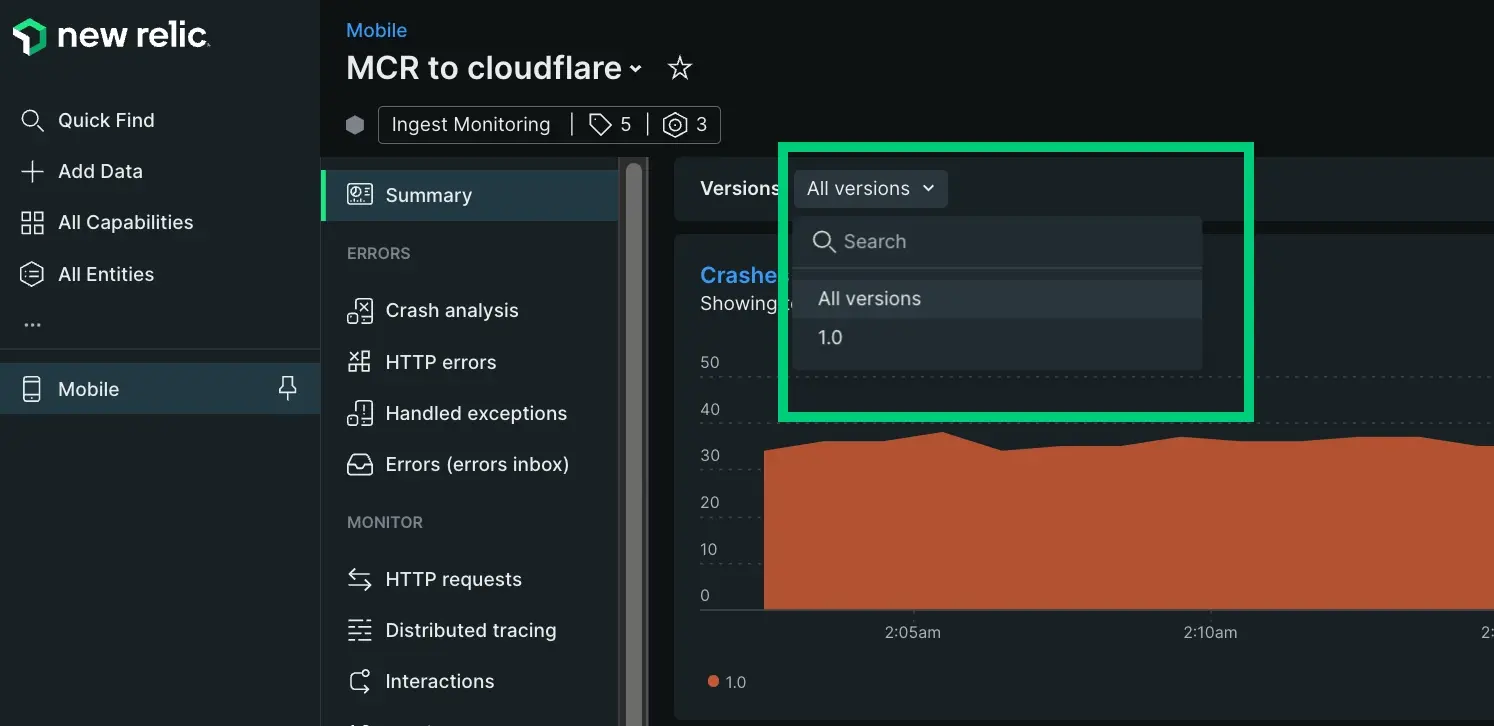Click the Ingest Monitoring label

click(470, 125)
